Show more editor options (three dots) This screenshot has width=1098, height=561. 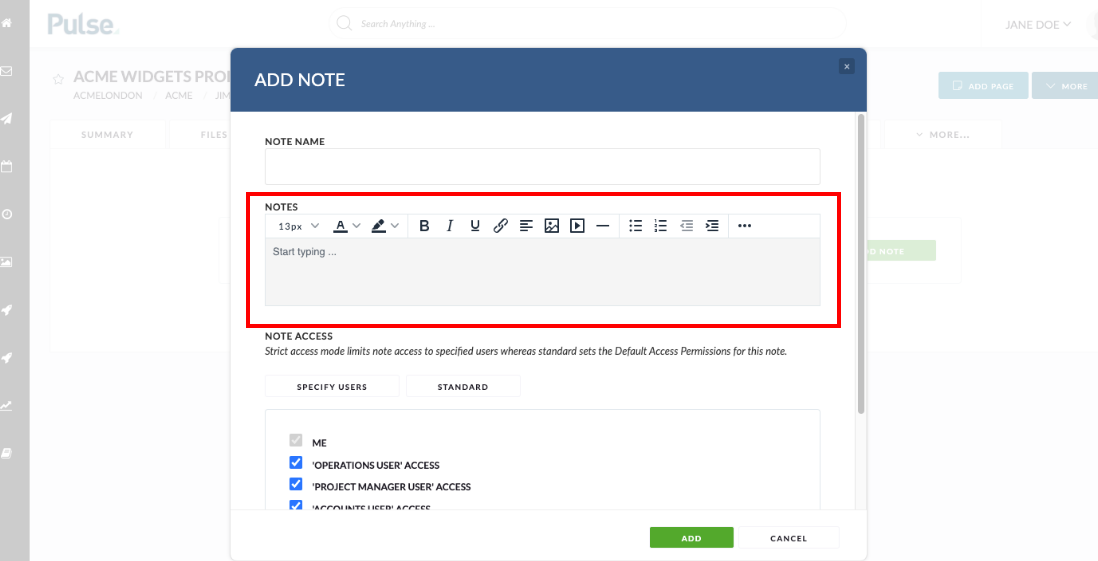point(744,226)
